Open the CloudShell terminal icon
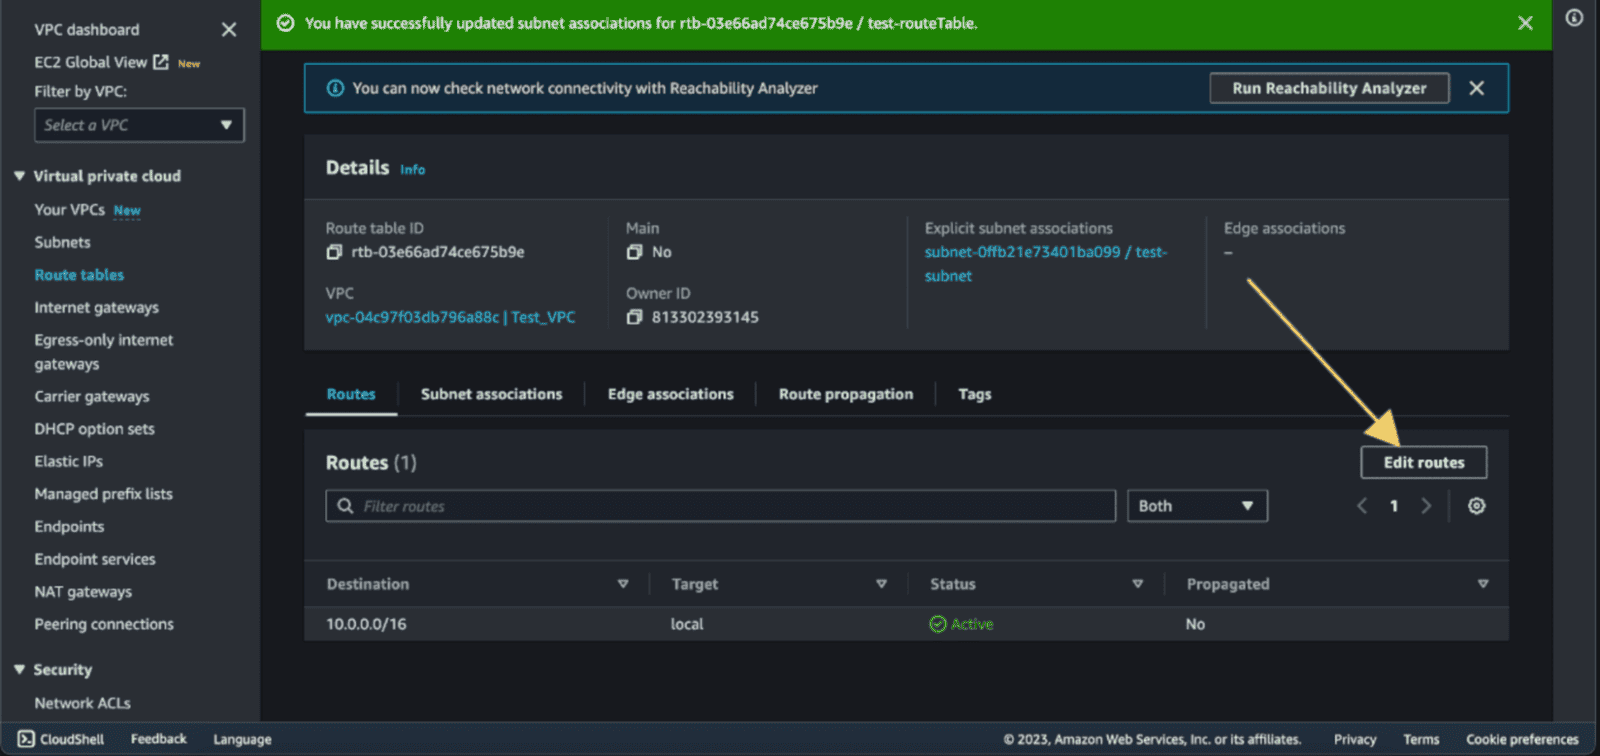Screen dimensions: 1600x756 pyautogui.click(x=26, y=739)
